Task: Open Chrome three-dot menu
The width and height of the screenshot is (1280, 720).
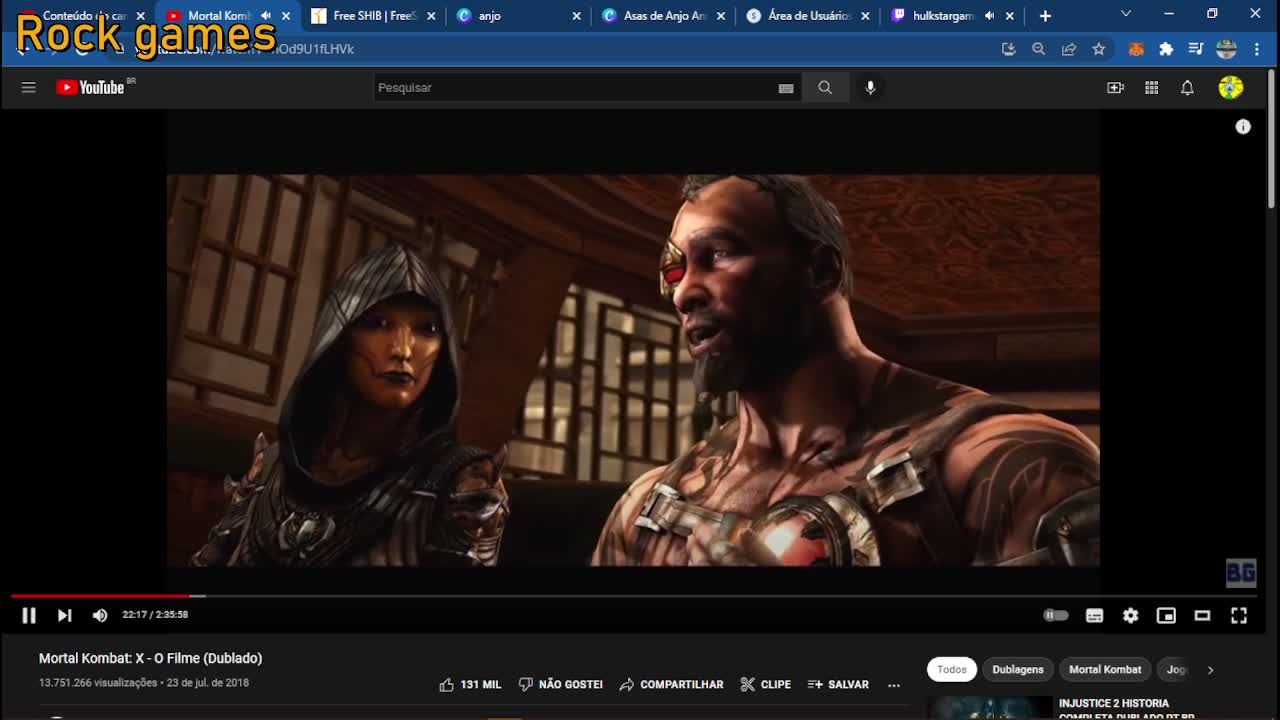Action: [x=1257, y=49]
